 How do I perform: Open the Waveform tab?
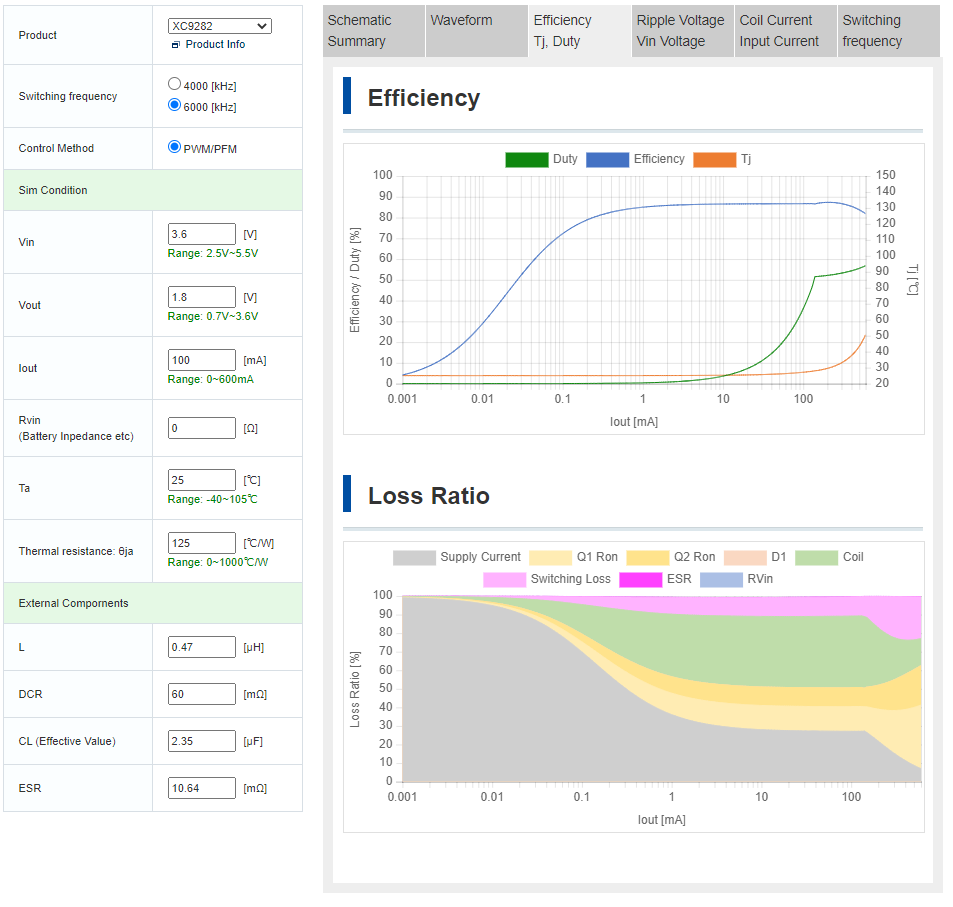pos(476,31)
